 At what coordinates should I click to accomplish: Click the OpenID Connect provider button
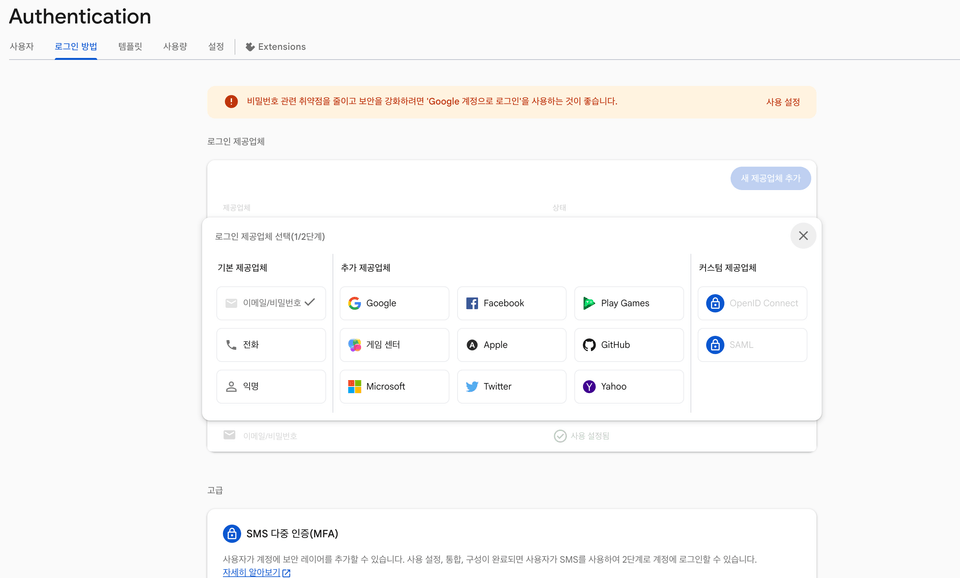[x=752, y=303]
